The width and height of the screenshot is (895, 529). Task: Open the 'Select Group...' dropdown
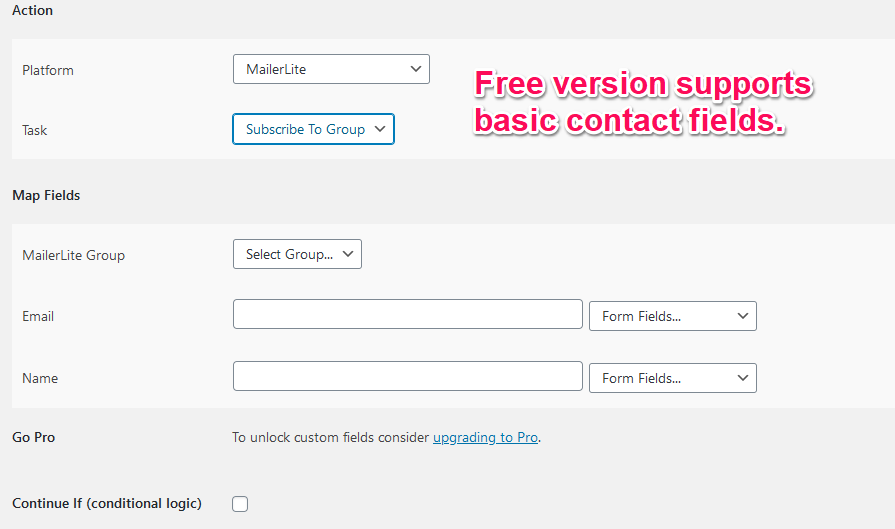[297, 254]
